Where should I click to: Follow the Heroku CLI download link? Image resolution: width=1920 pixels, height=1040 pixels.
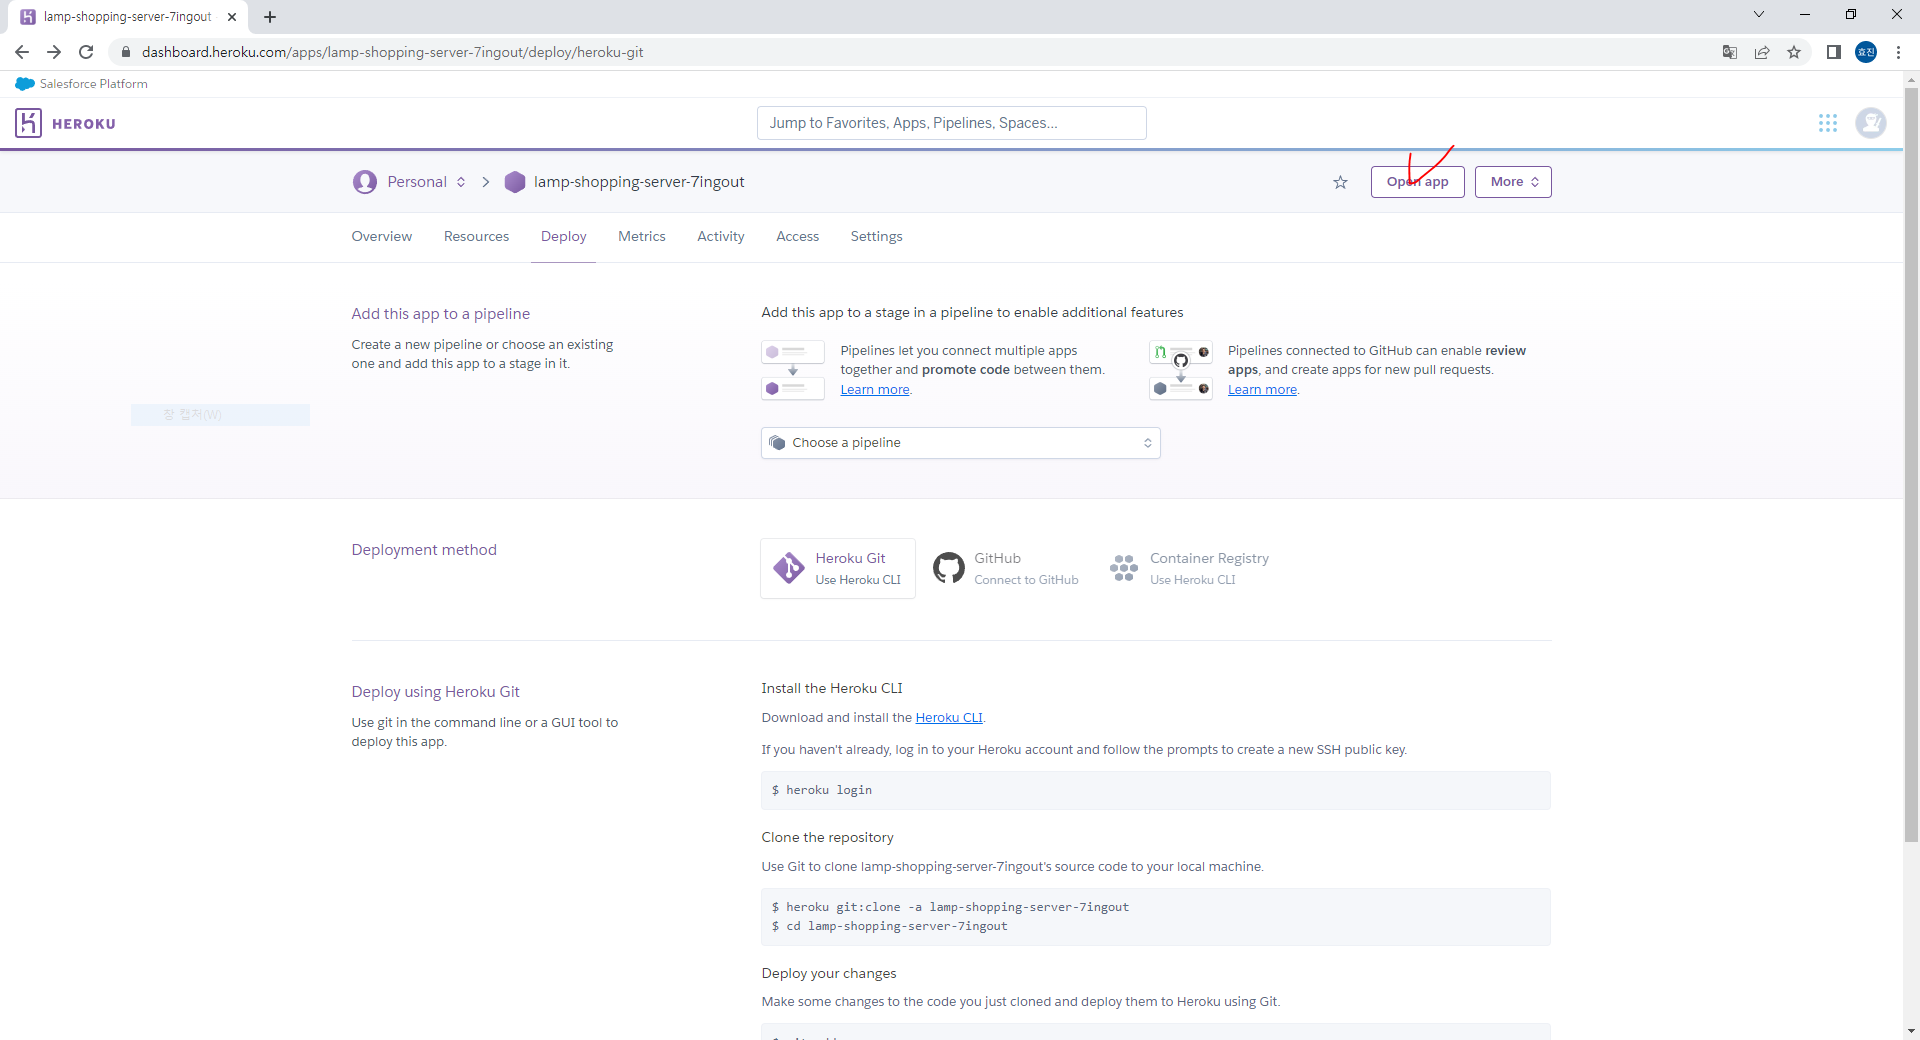[x=949, y=718]
